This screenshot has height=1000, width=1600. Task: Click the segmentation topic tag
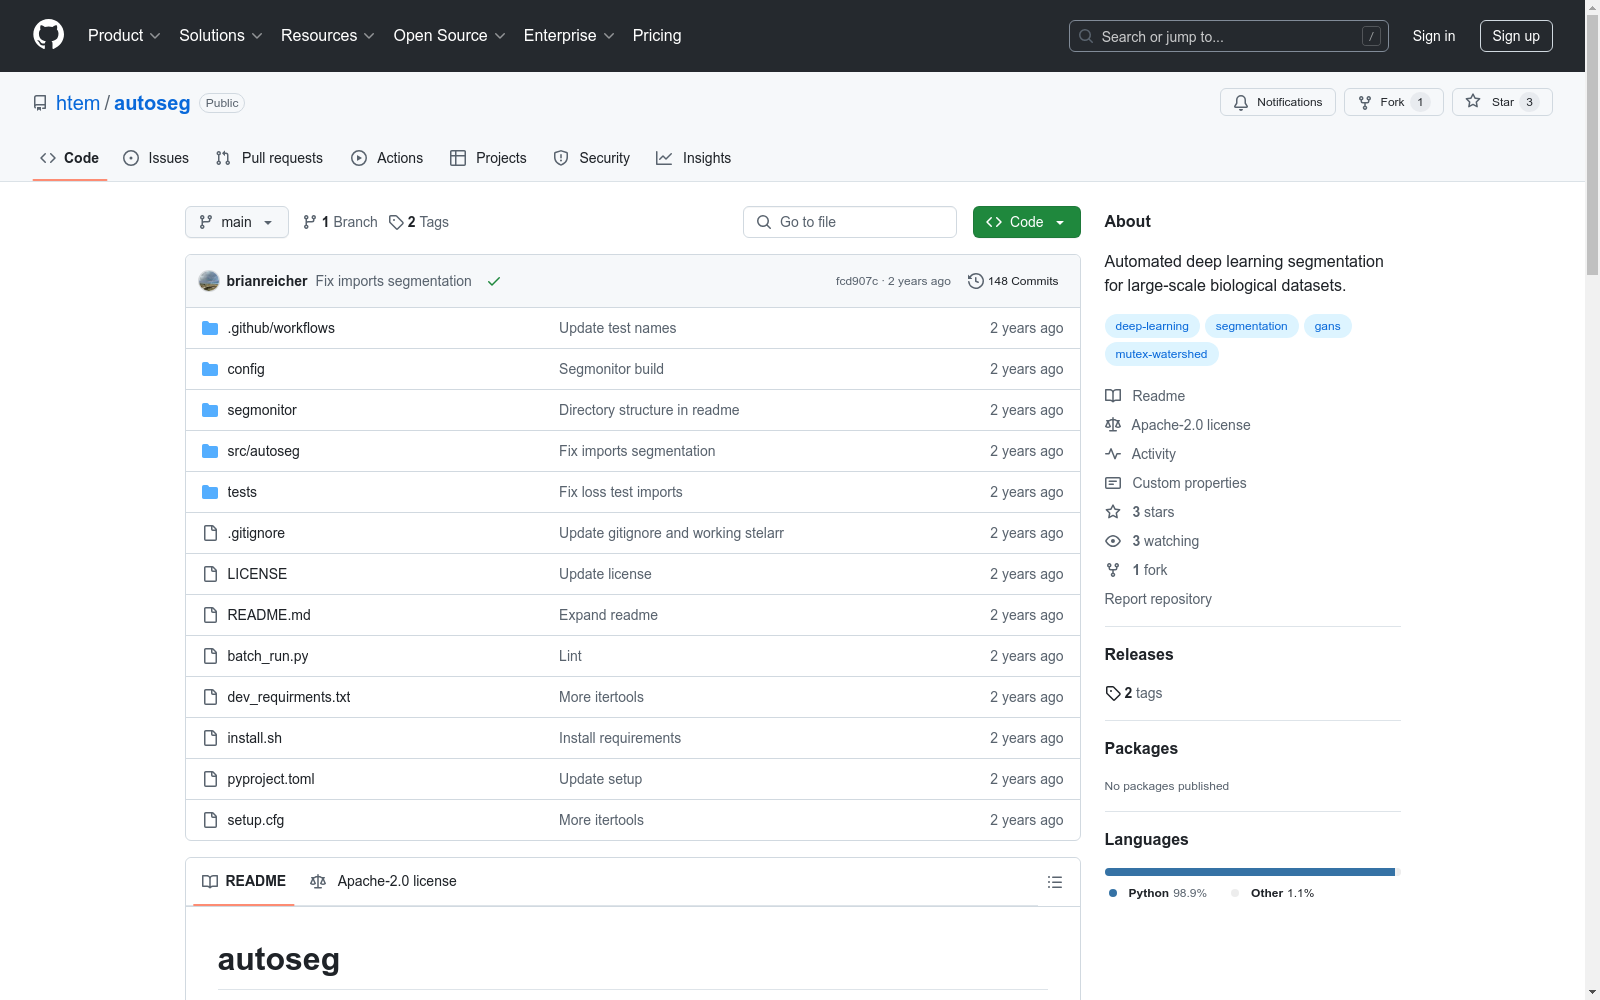coord(1252,326)
